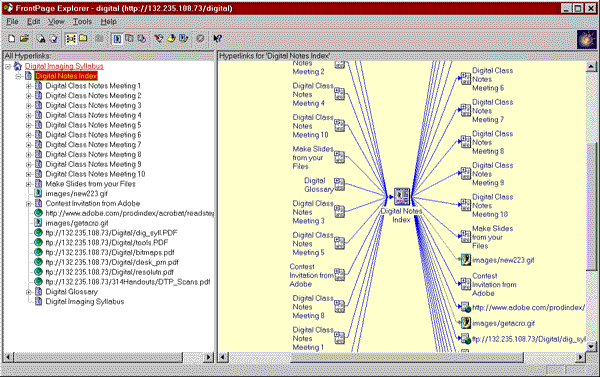Collapse the Digital Imaging Syllabus root node
The width and height of the screenshot is (600, 377).
pos(8,67)
